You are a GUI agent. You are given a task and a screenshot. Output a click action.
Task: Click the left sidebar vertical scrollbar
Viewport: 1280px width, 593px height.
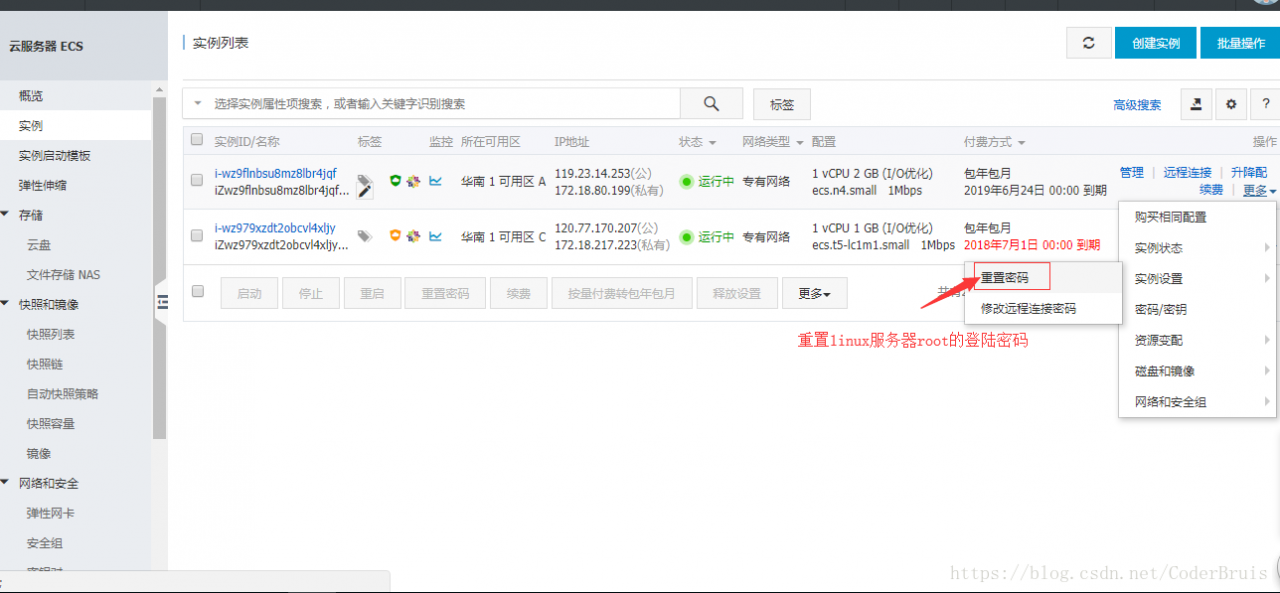(x=159, y=268)
